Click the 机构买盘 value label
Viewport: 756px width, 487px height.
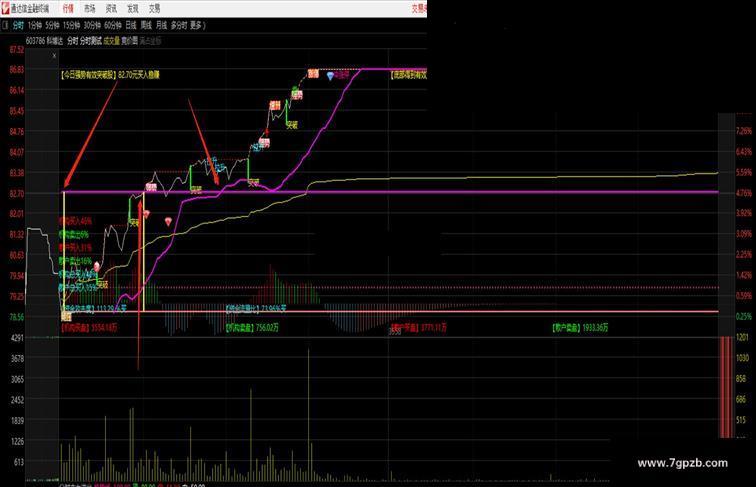click(89, 327)
